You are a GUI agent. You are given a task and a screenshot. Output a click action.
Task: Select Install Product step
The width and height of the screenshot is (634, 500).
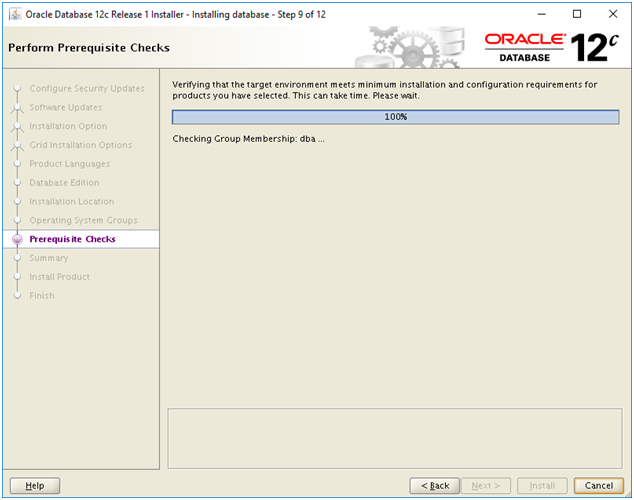(x=59, y=277)
